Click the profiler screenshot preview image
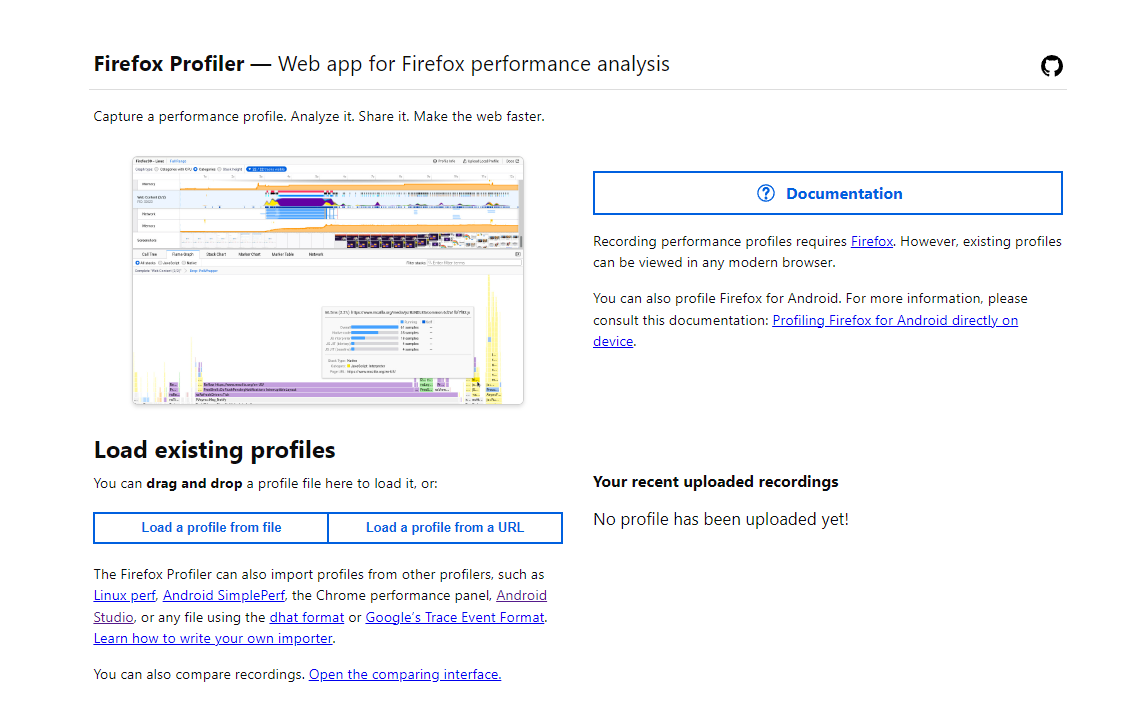1128x709 pixels. pyautogui.click(x=328, y=280)
